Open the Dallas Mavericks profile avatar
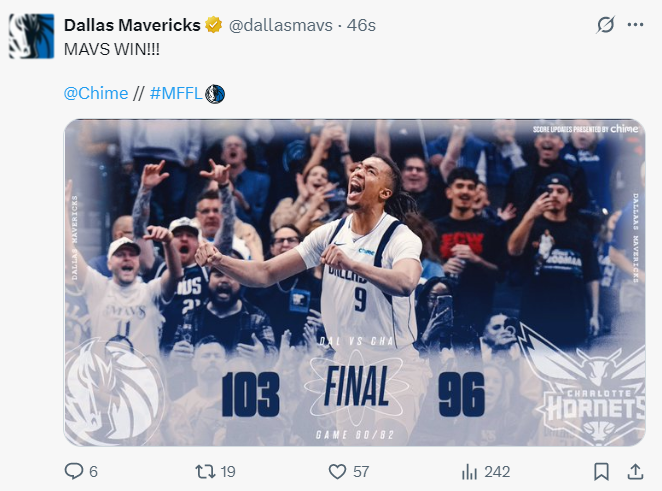Image resolution: width=662 pixels, height=491 pixels. click(32, 36)
